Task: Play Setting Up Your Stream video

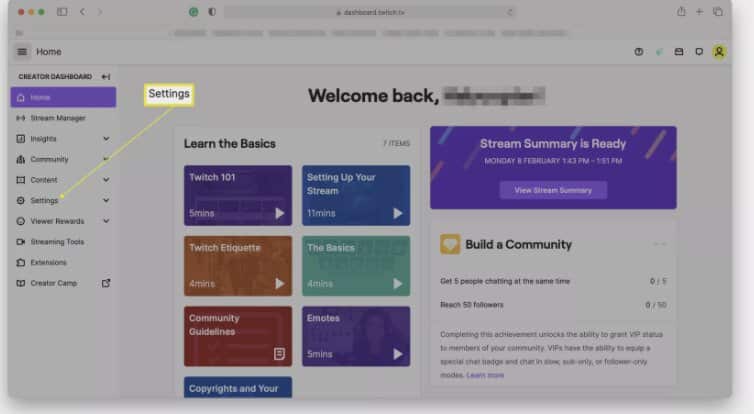Action: click(x=398, y=213)
